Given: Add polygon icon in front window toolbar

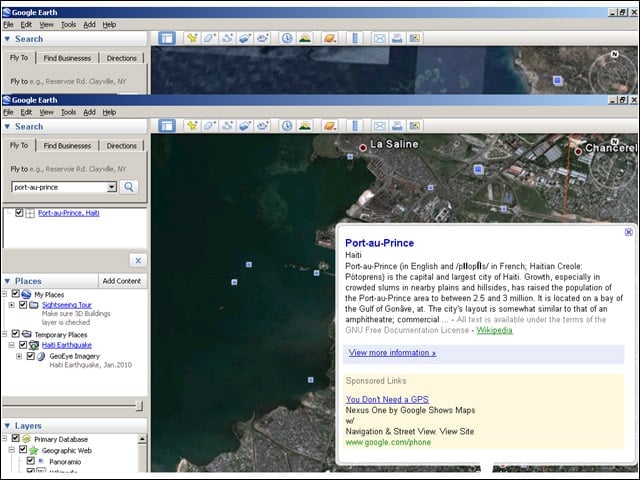Looking at the screenshot, I should pos(209,126).
